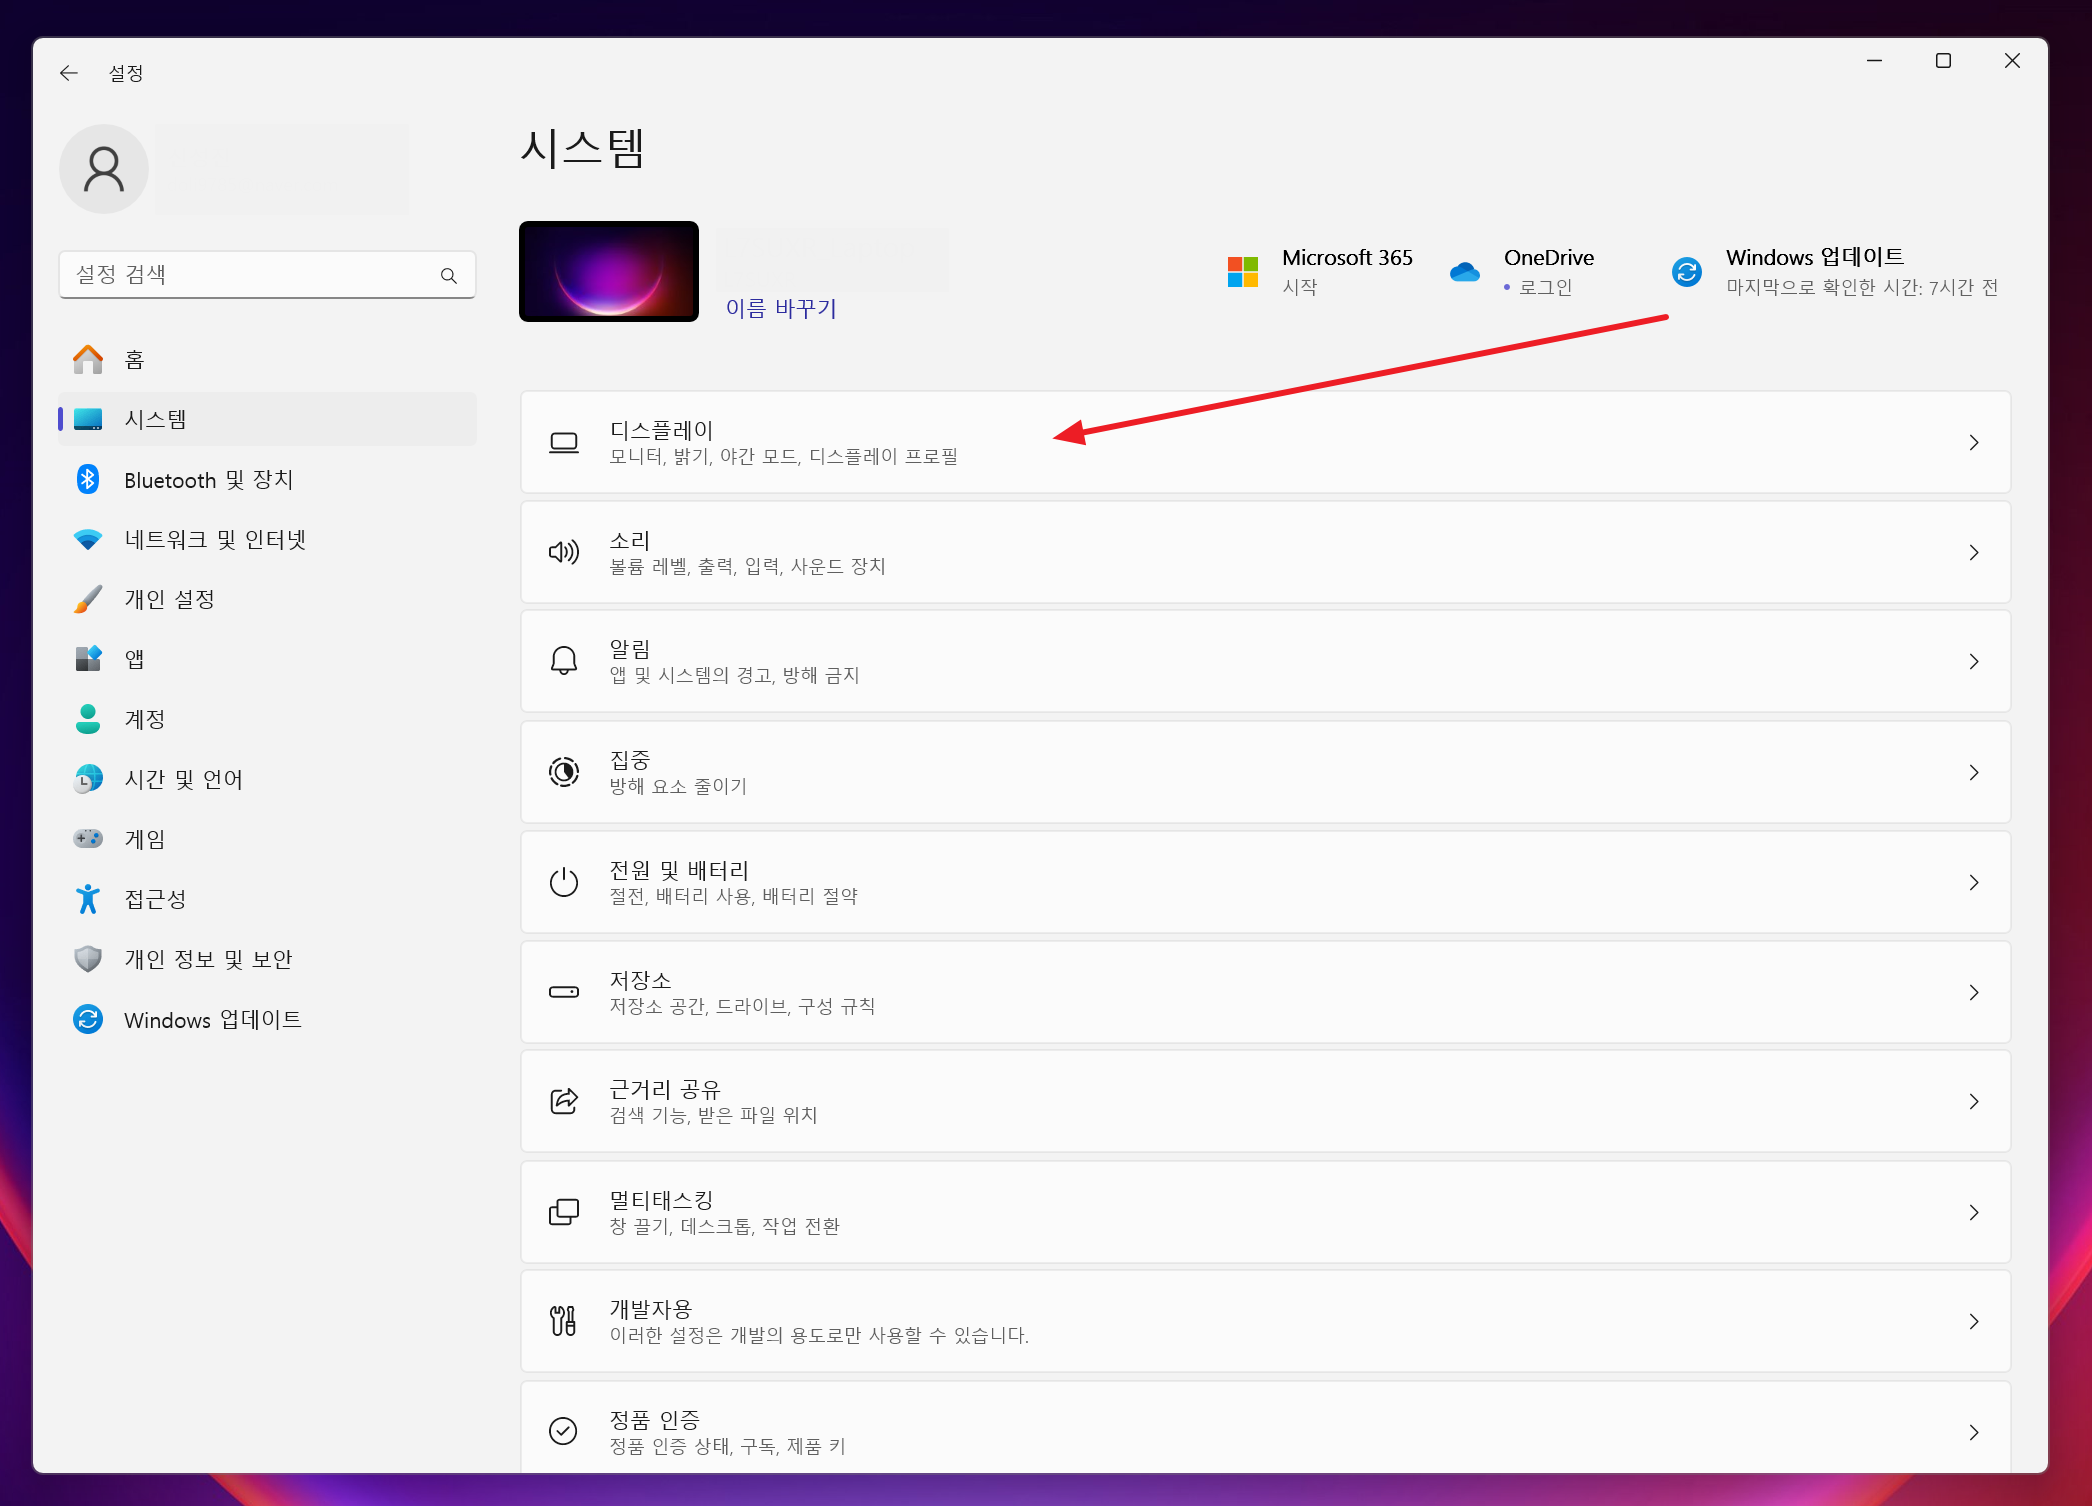The width and height of the screenshot is (2092, 1506).
Task: Click the user account avatar
Action: 104,169
